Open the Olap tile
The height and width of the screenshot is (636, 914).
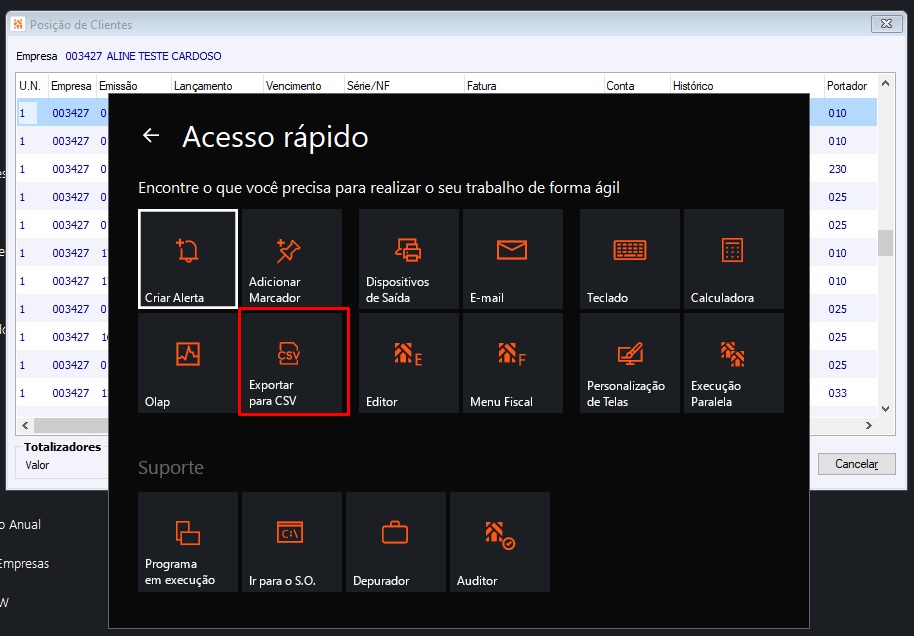point(188,363)
